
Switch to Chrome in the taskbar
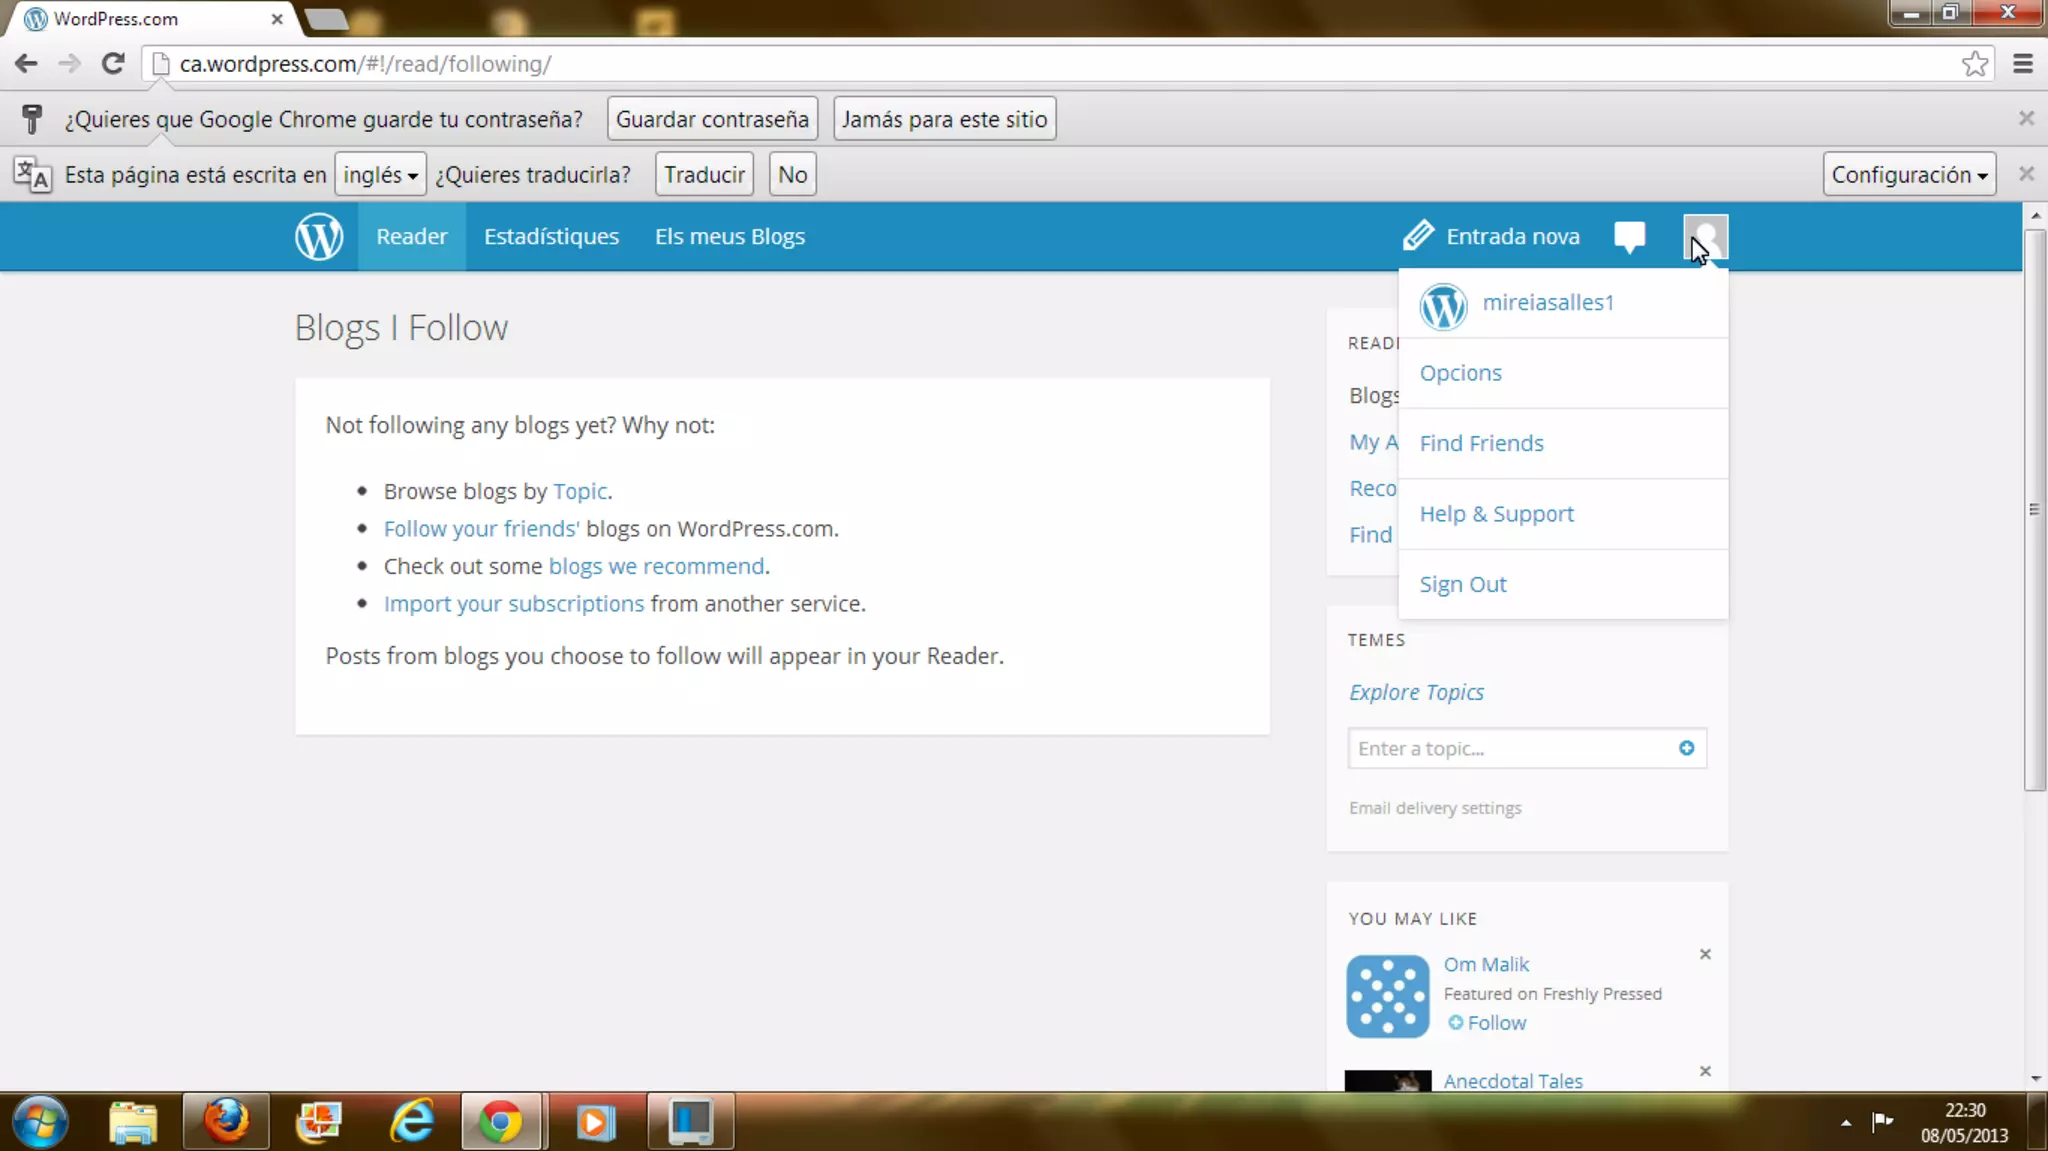point(501,1122)
